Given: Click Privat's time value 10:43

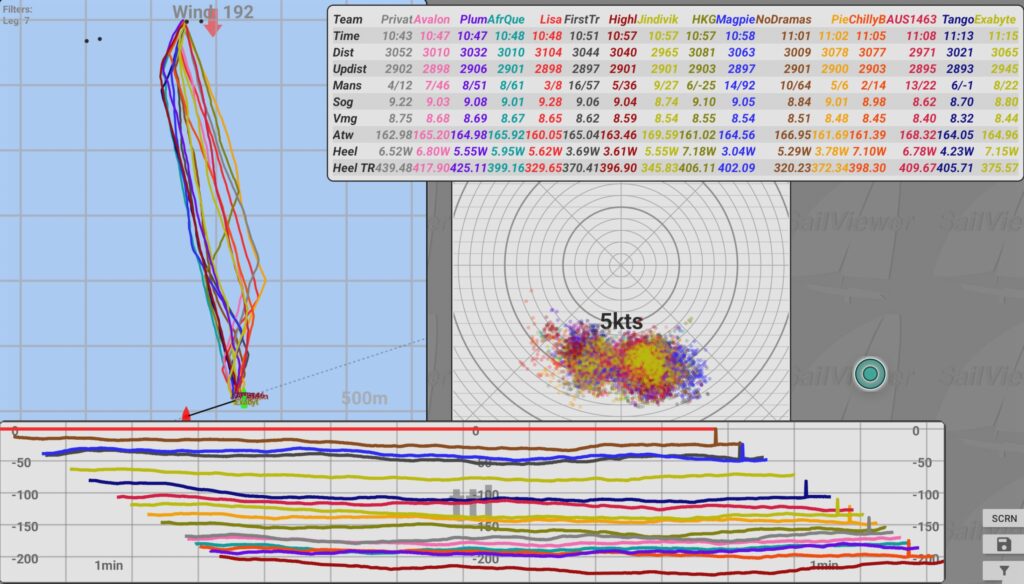Looking at the screenshot, I should point(397,36).
